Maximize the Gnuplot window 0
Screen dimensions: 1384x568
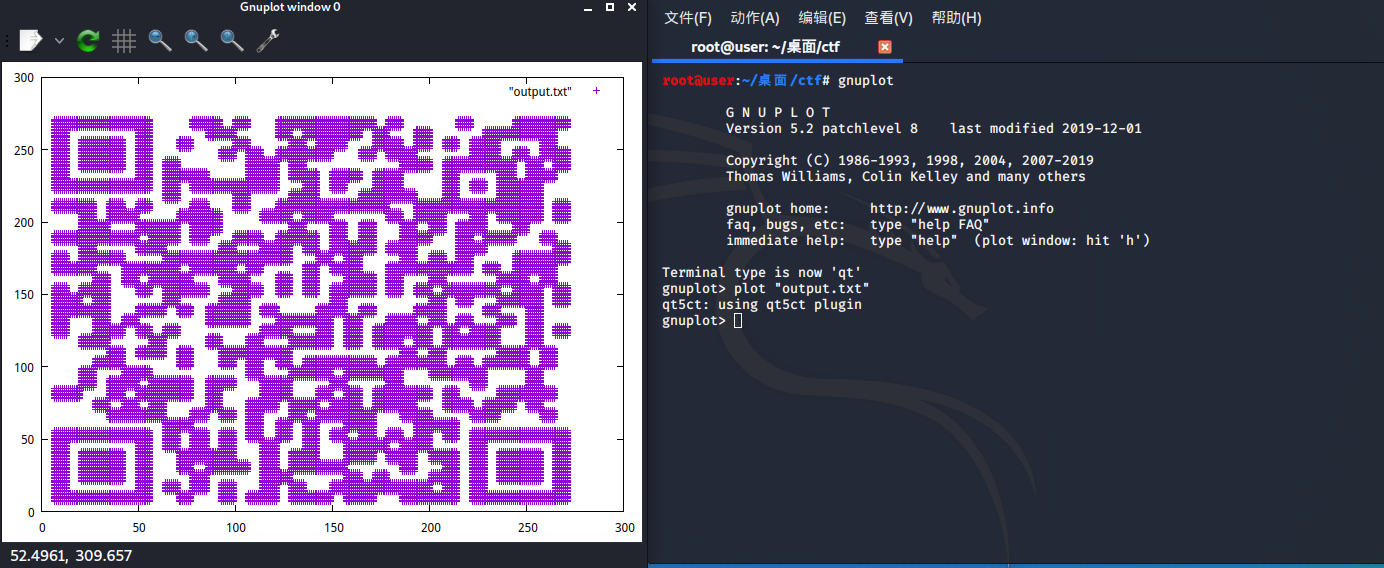tap(610, 7)
